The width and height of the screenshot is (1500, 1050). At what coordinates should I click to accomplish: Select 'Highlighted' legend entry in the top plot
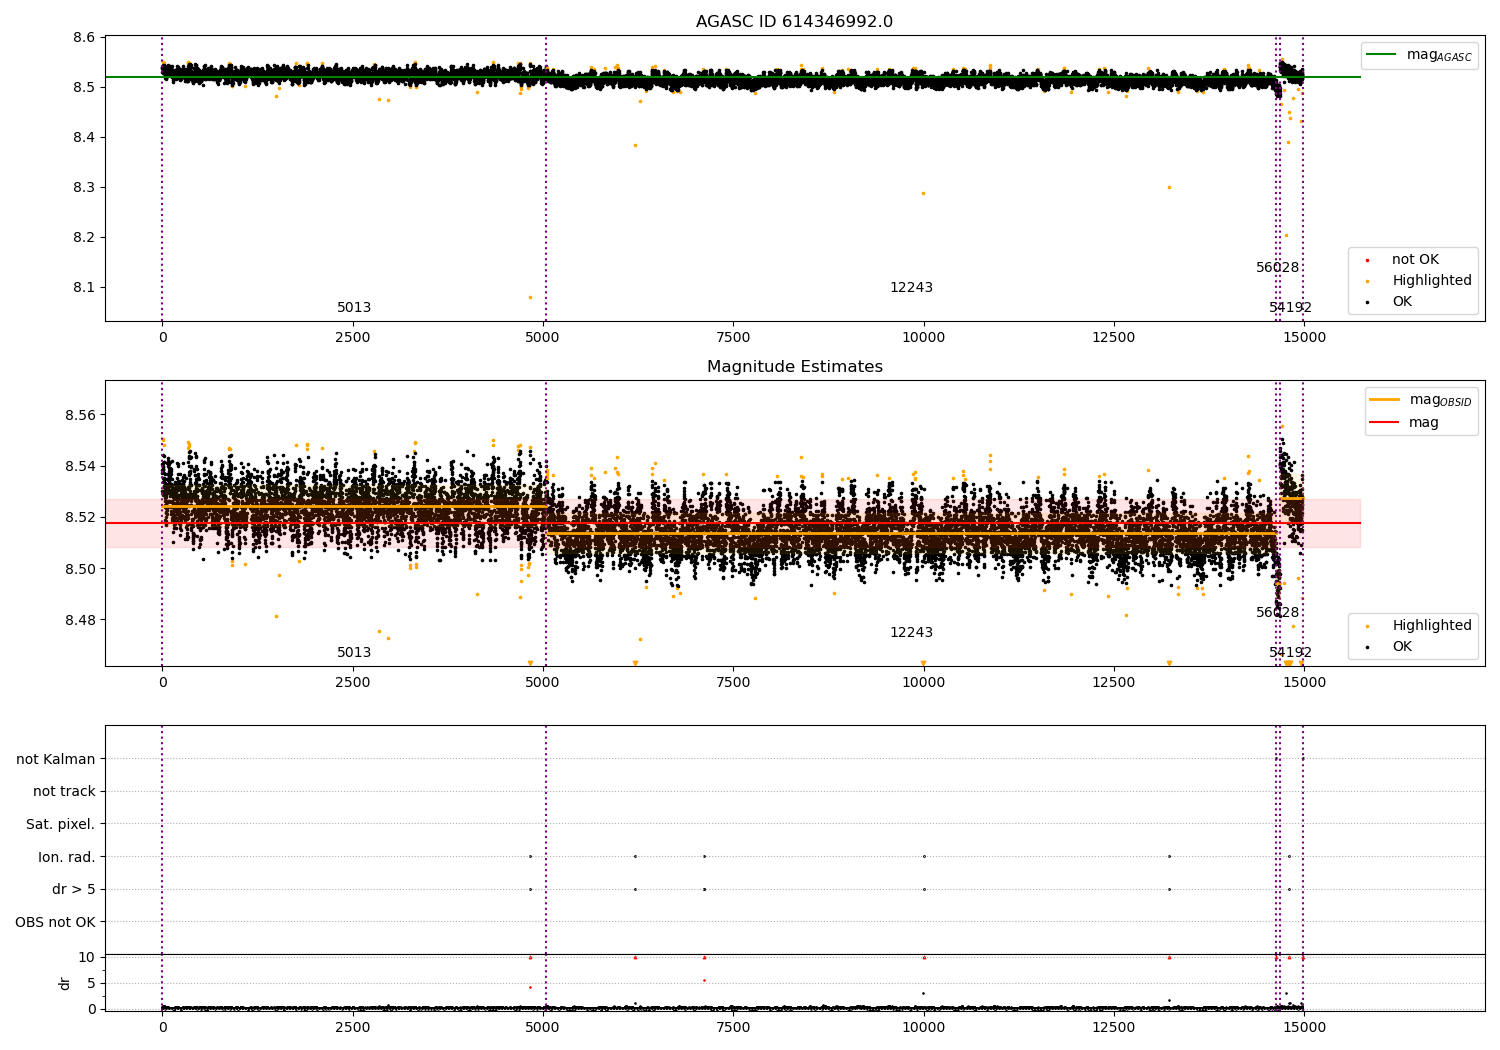pos(1432,281)
